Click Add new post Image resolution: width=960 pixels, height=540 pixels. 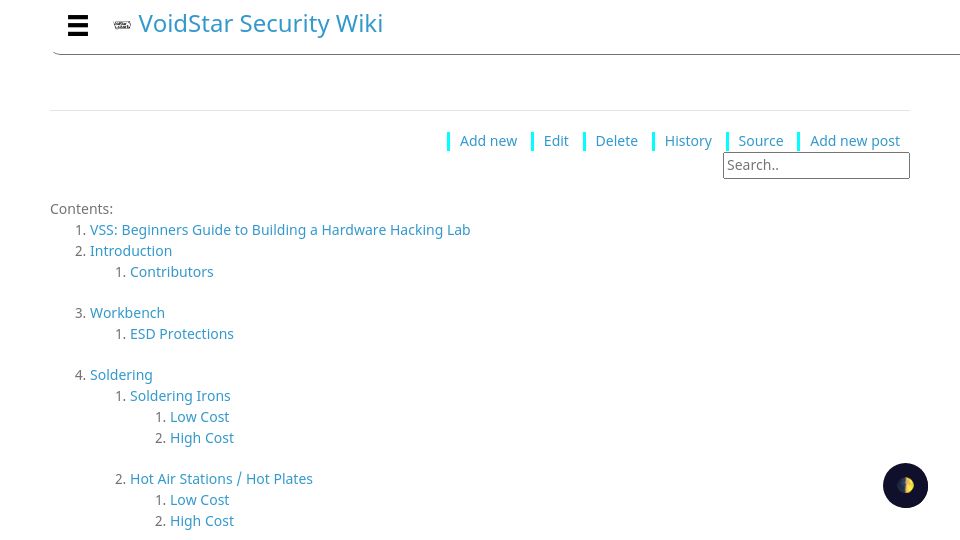pyautogui.click(x=855, y=141)
